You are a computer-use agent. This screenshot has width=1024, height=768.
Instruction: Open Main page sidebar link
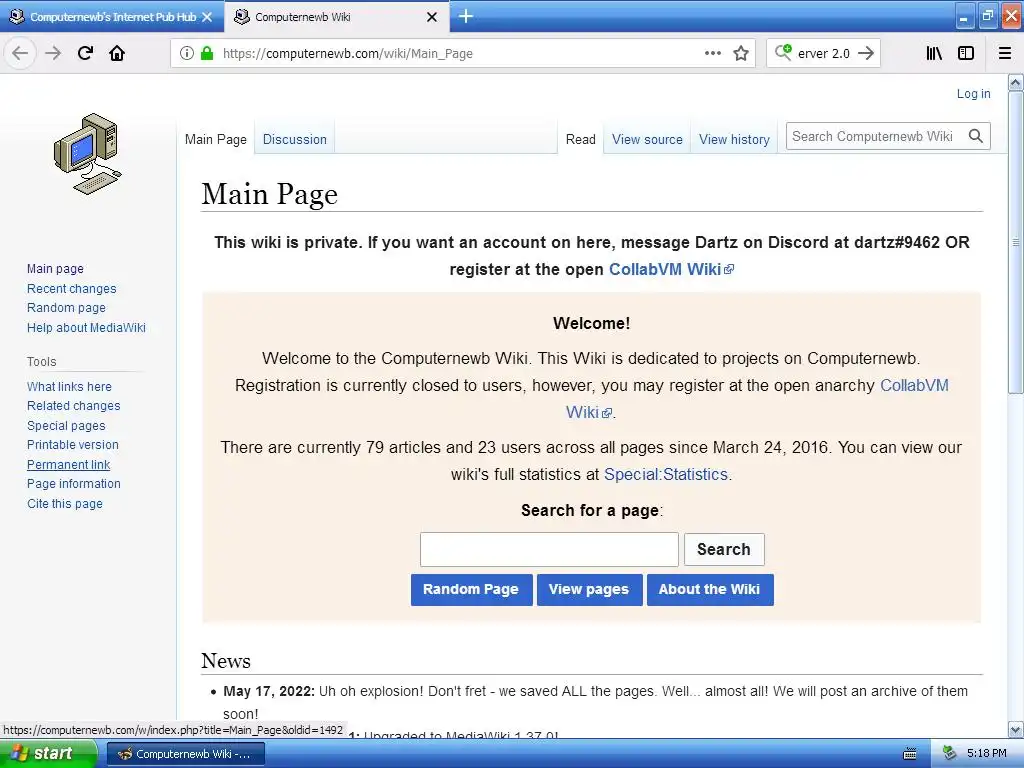point(56,268)
